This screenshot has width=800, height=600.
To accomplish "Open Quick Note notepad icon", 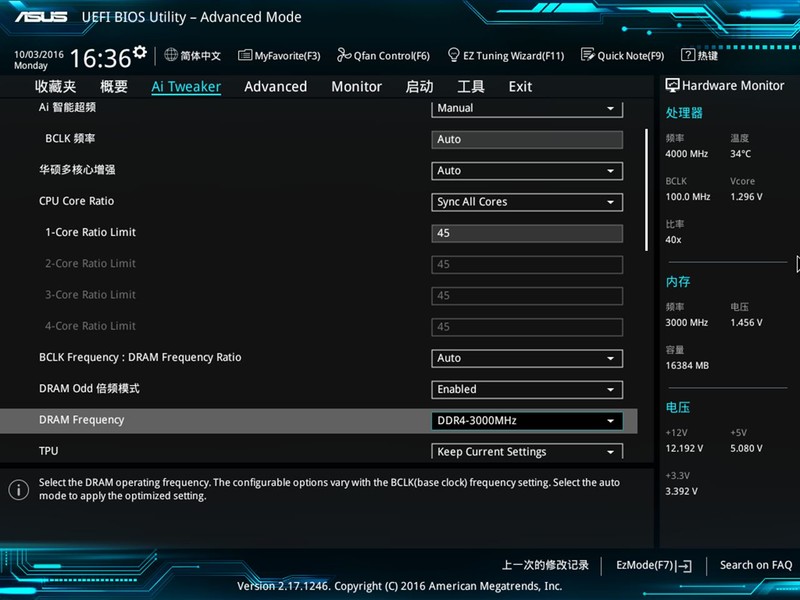I will (588, 55).
